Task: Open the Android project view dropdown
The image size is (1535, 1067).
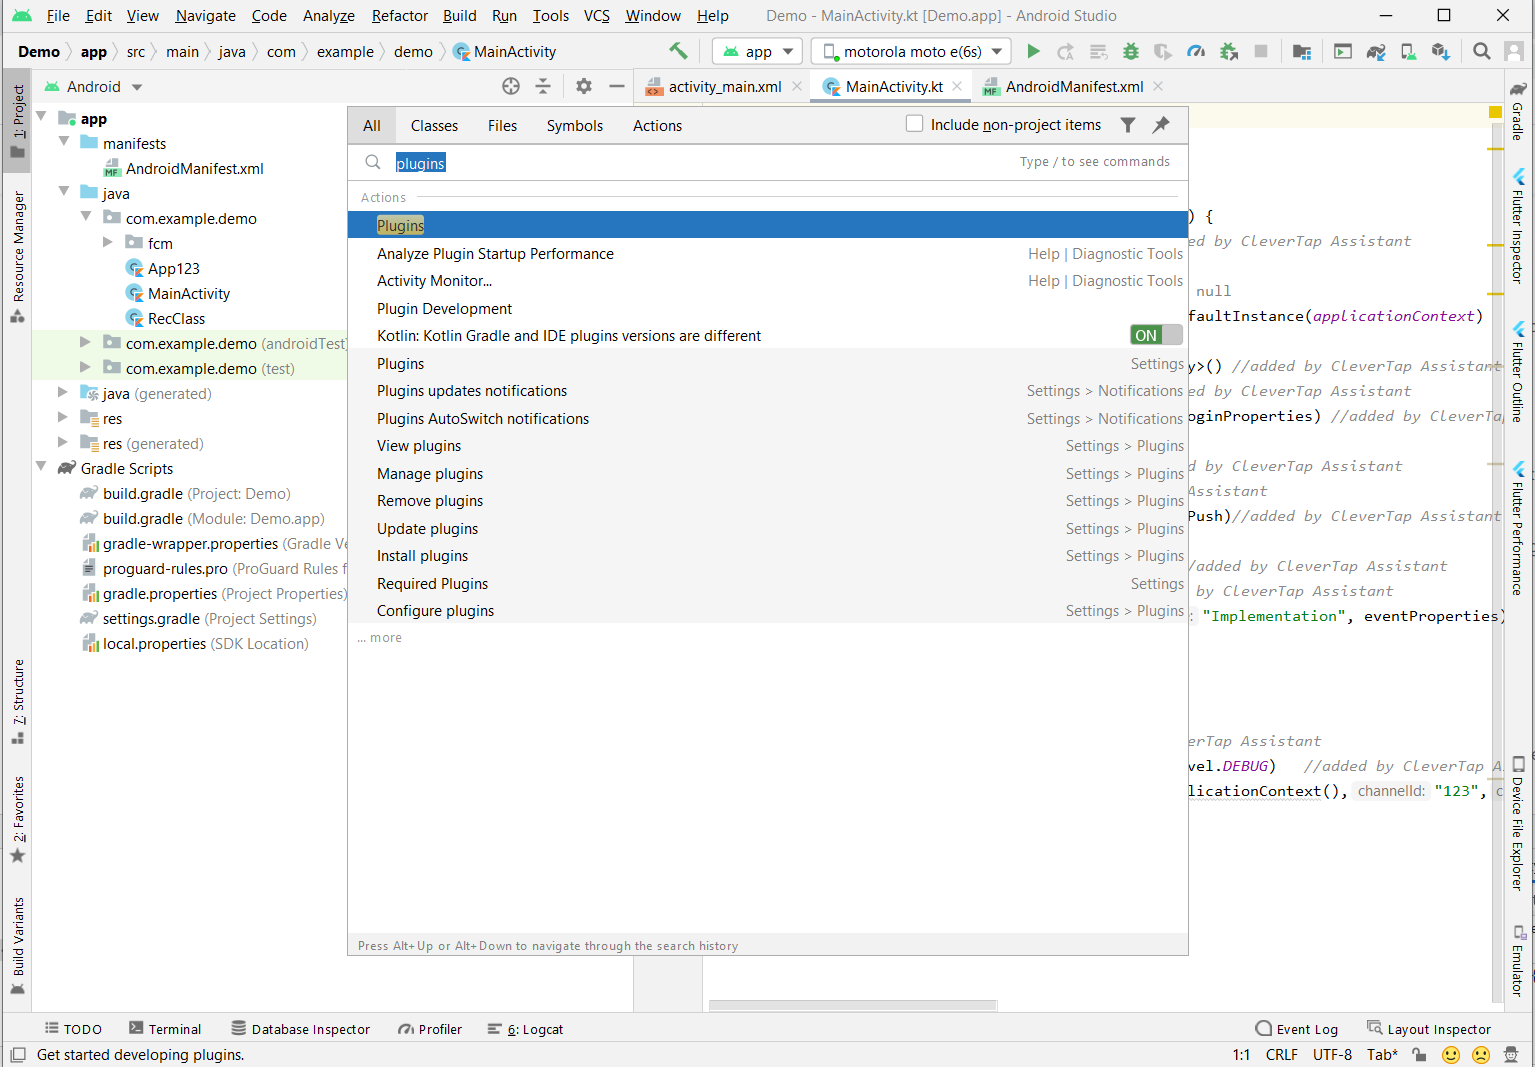Action: [x=94, y=87]
